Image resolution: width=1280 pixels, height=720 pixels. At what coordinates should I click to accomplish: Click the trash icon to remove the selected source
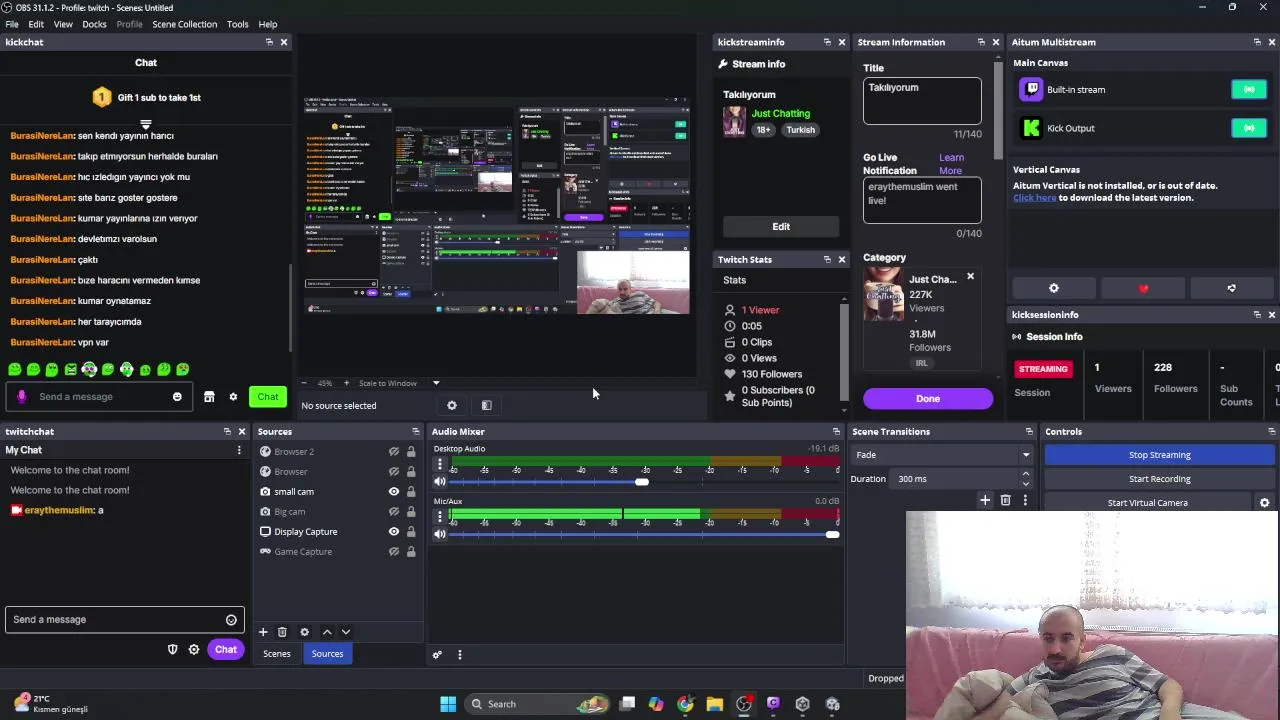click(282, 632)
